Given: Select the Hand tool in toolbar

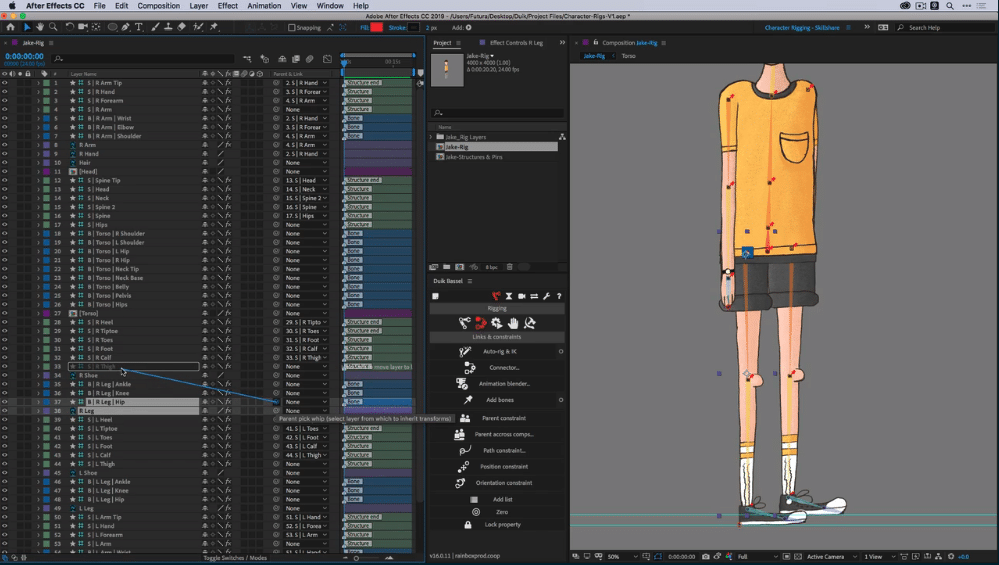Looking at the screenshot, I should pyautogui.click(x=40, y=27).
